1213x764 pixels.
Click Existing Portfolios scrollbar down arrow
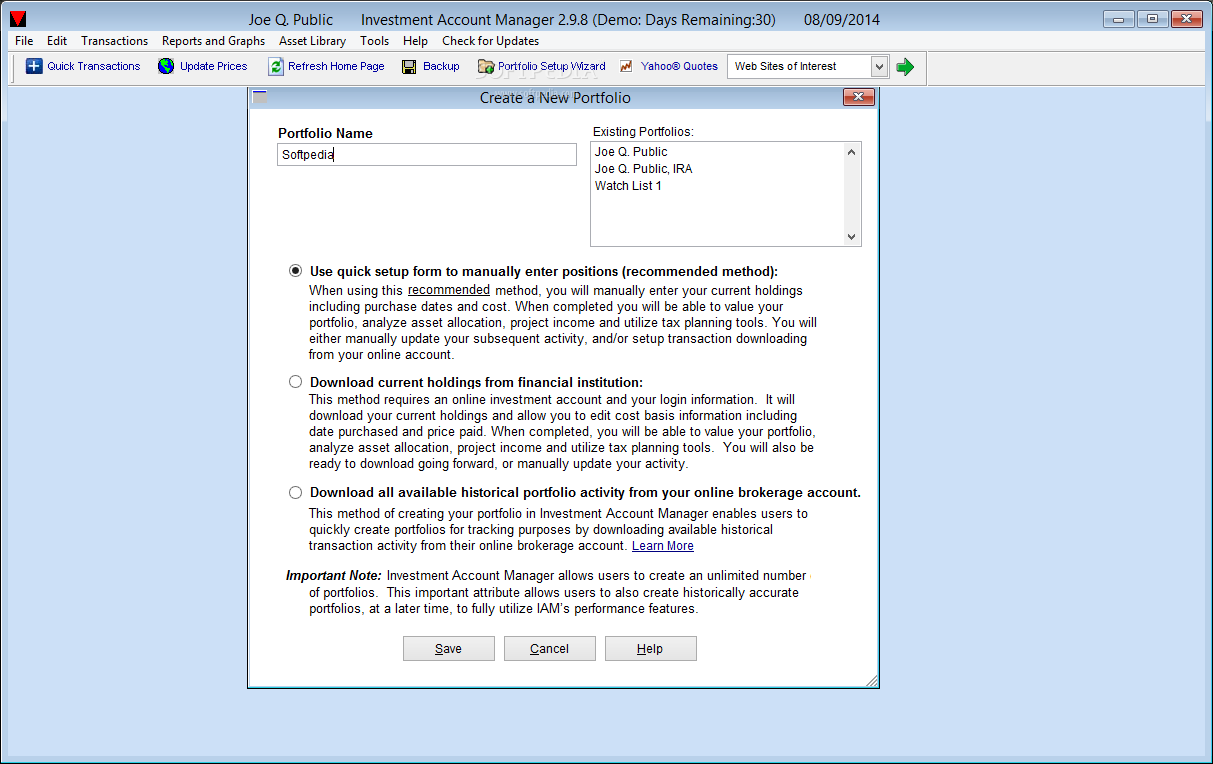pos(852,237)
